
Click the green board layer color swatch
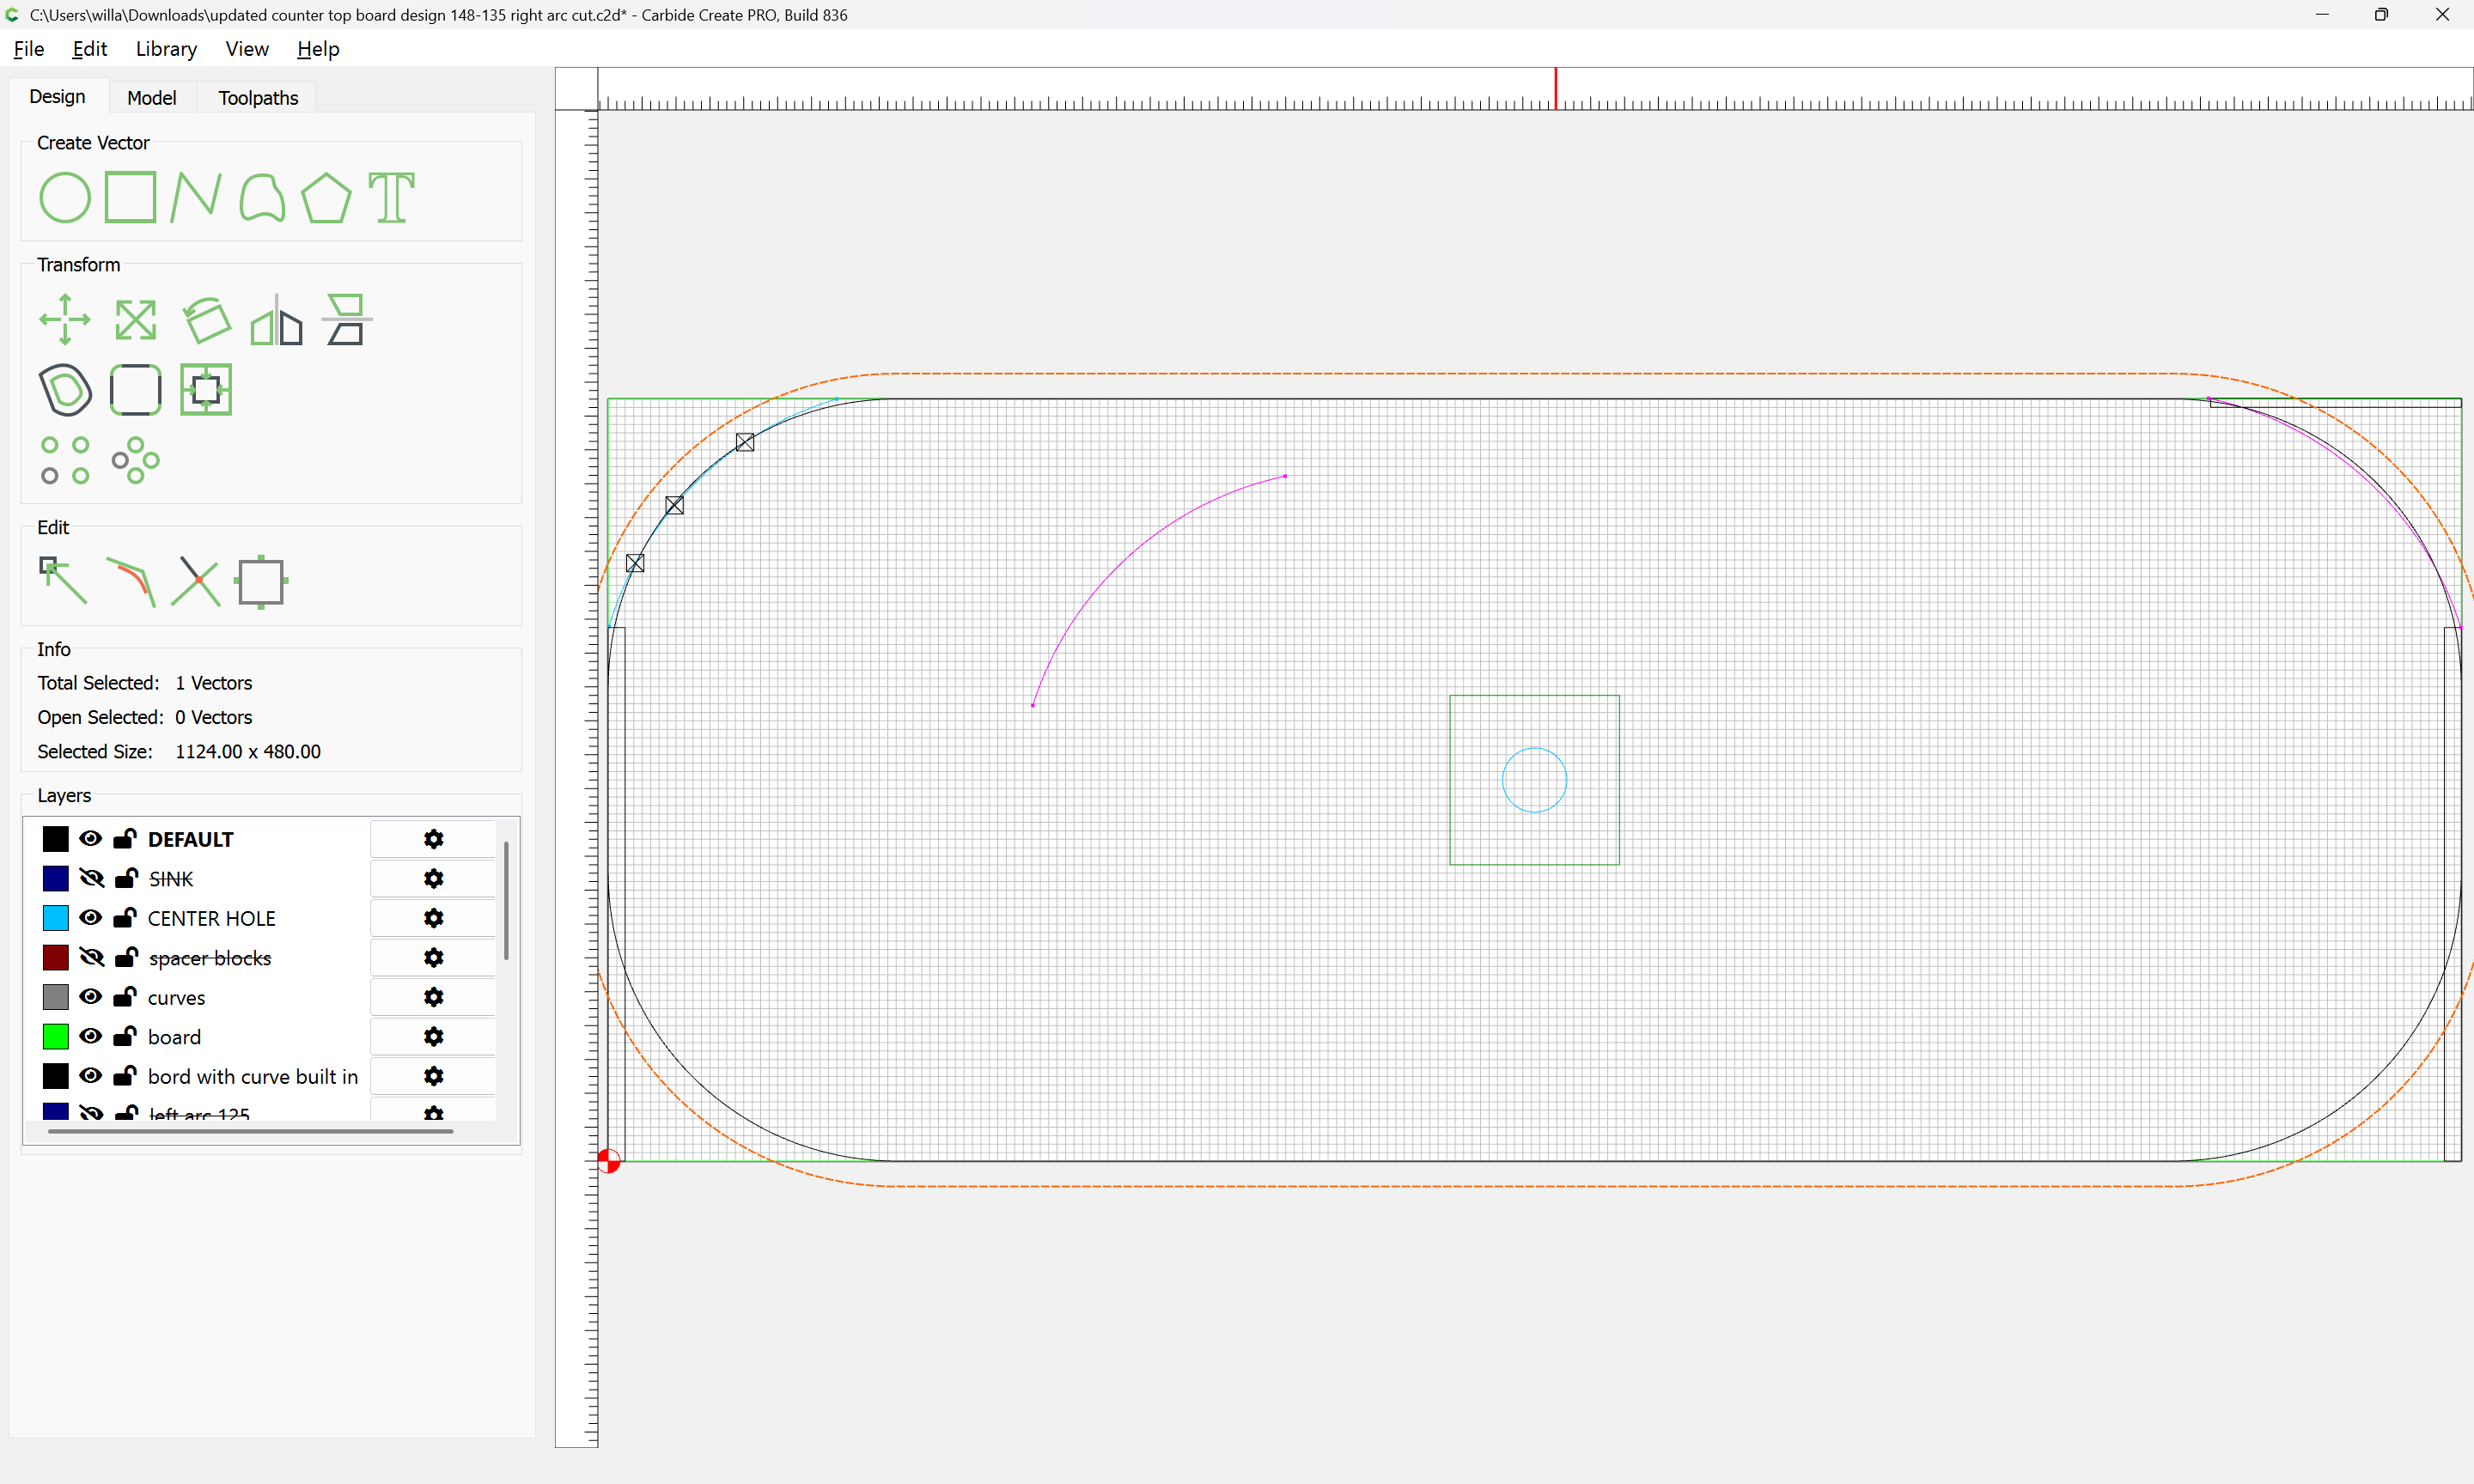(x=56, y=1036)
